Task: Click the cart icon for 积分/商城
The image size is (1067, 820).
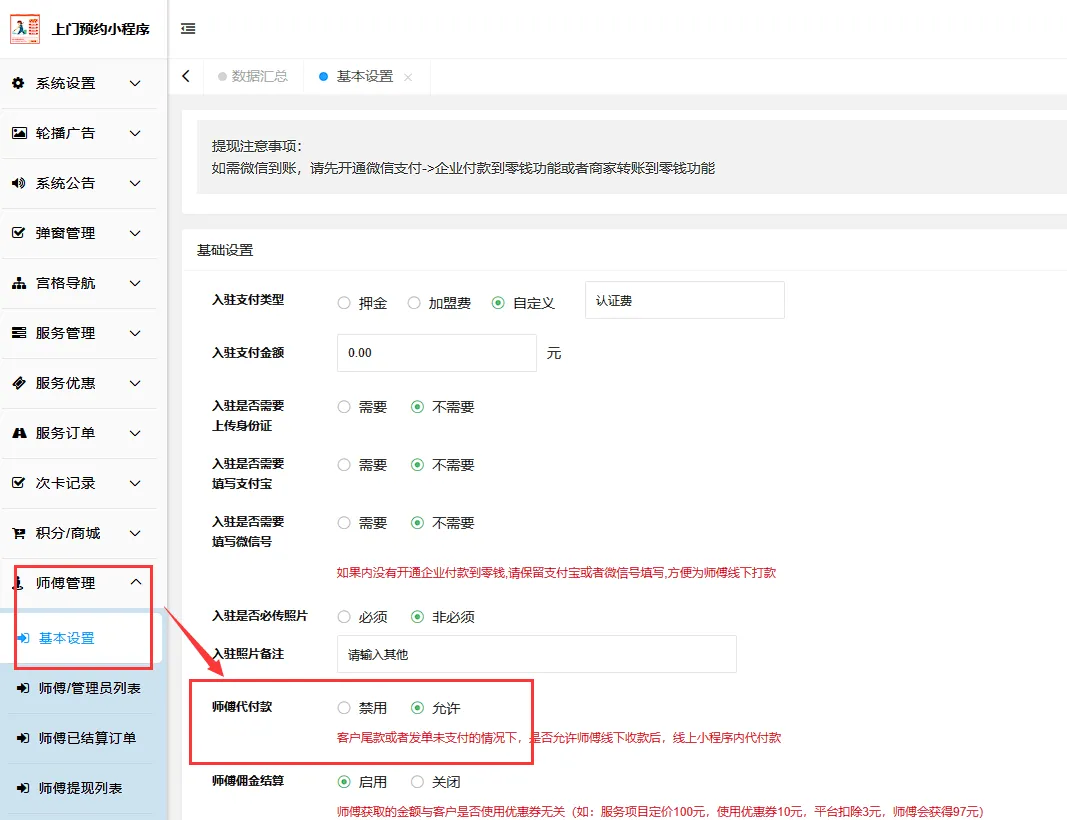Action: click(x=19, y=534)
